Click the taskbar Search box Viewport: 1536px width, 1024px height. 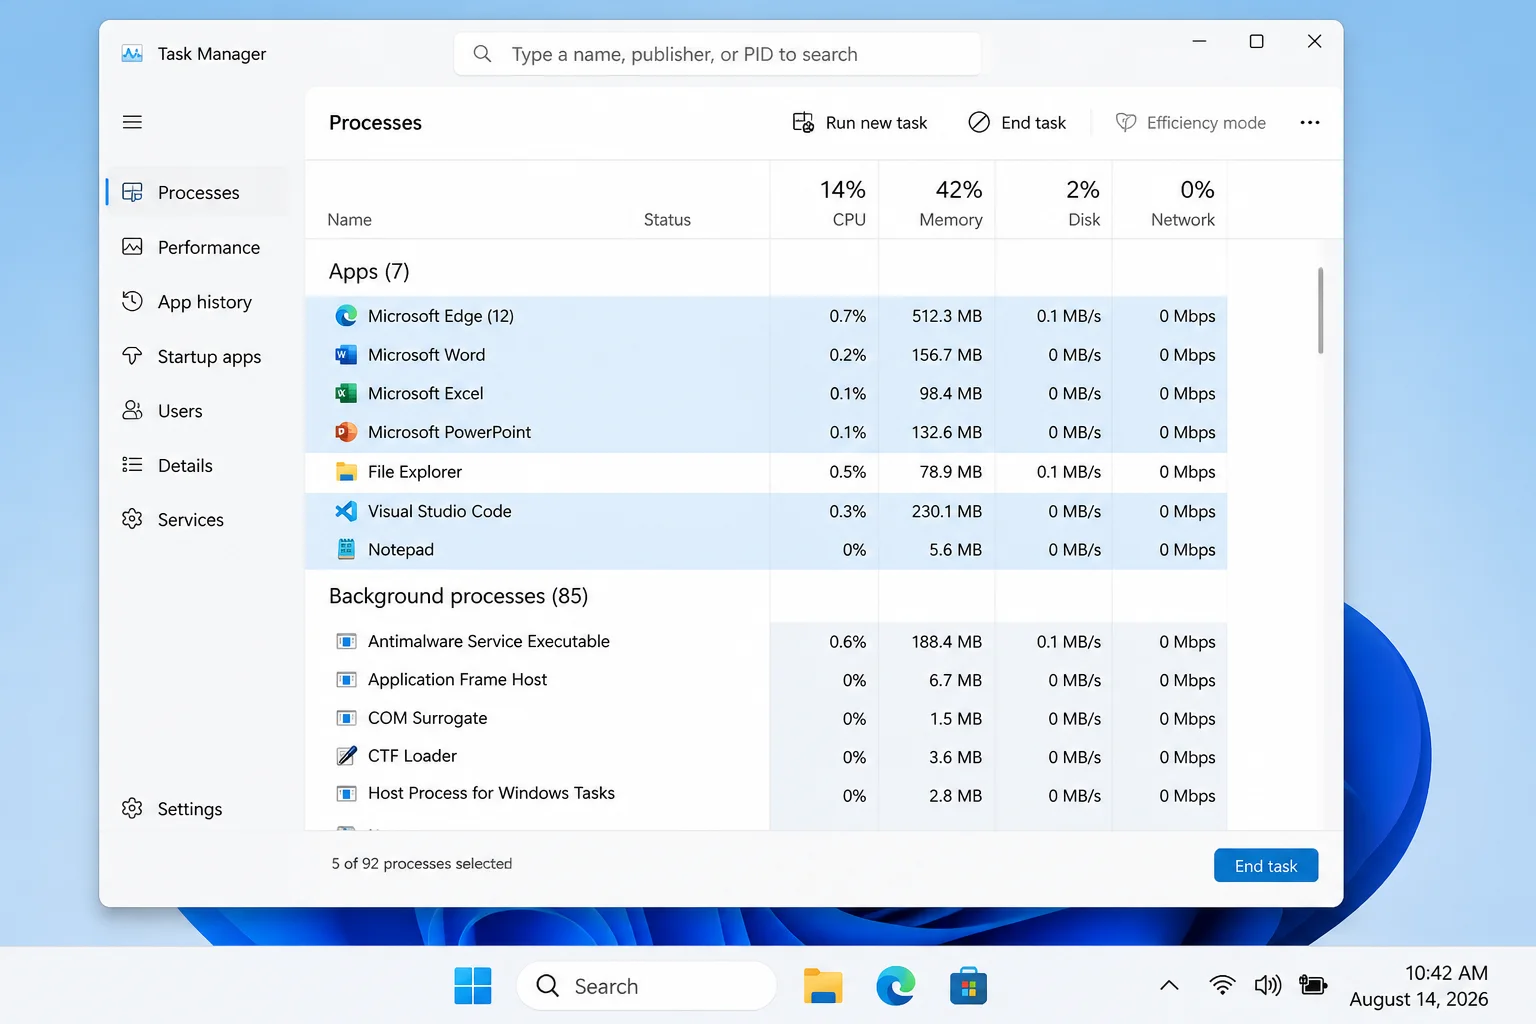click(x=646, y=986)
